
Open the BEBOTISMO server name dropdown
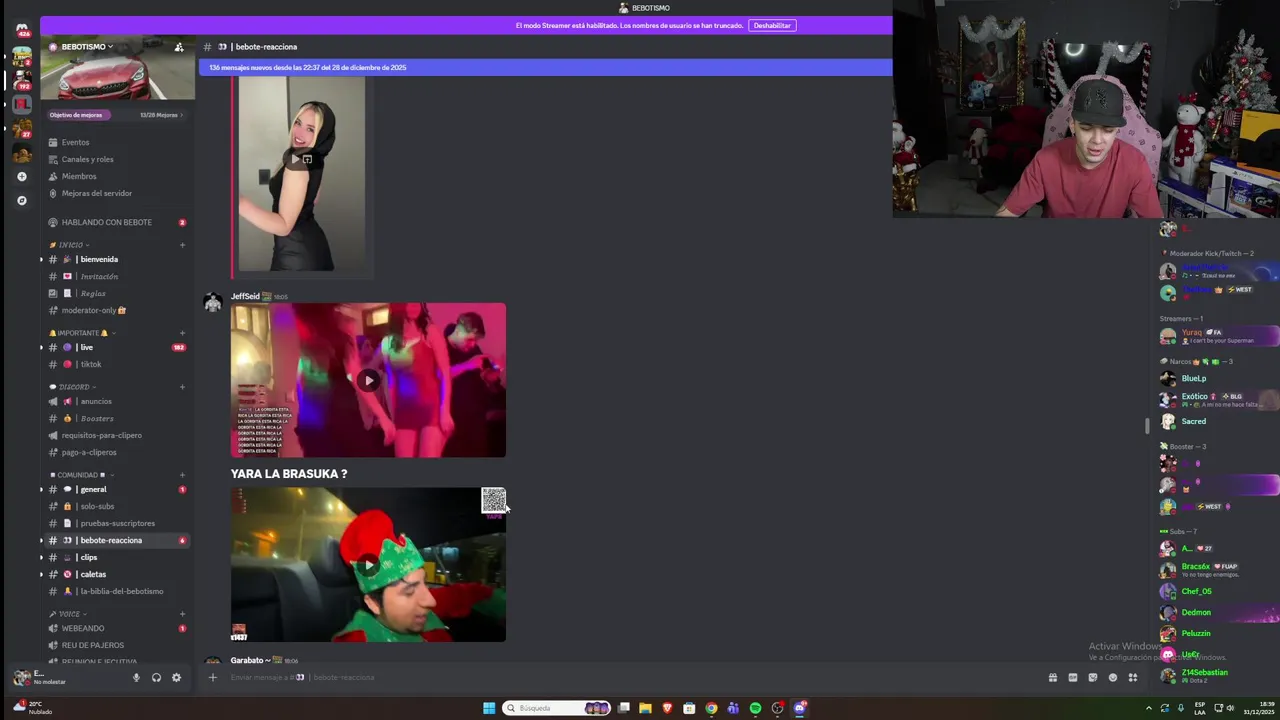pyautogui.click(x=88, y=47)
